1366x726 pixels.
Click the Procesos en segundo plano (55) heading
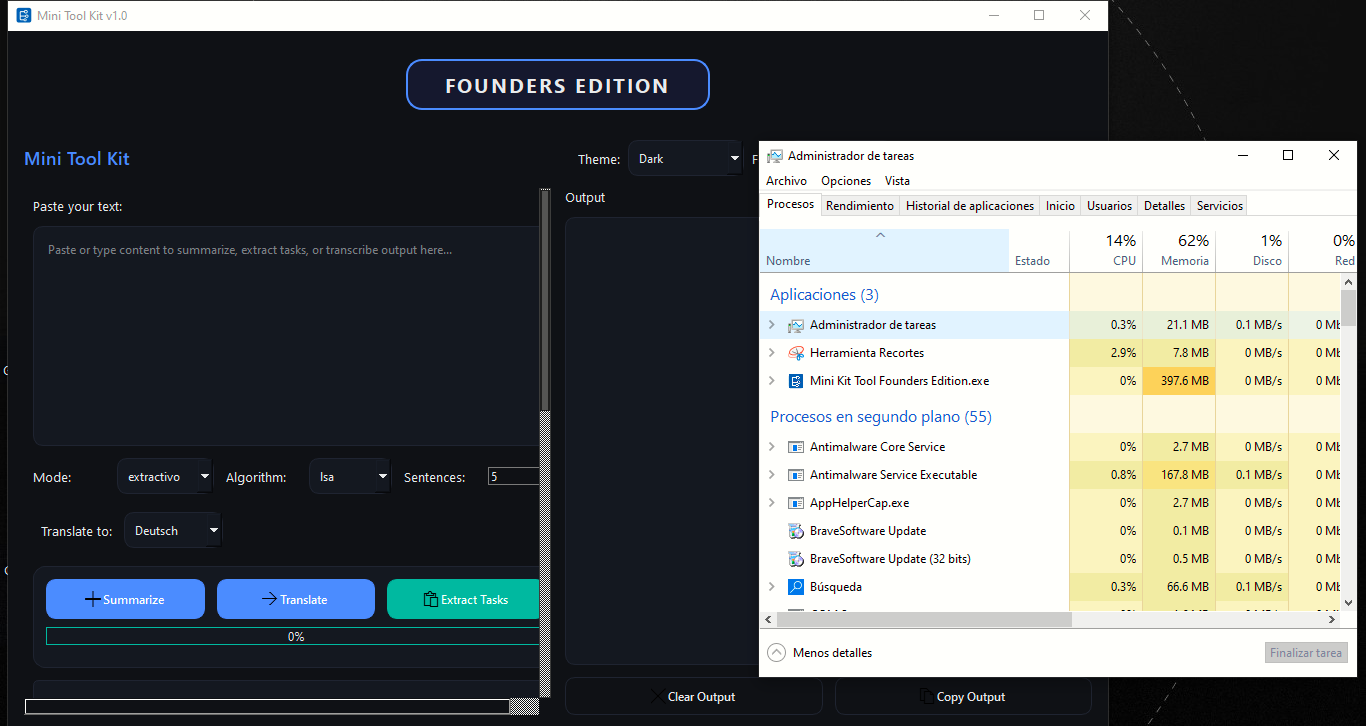tap(881, 416)
